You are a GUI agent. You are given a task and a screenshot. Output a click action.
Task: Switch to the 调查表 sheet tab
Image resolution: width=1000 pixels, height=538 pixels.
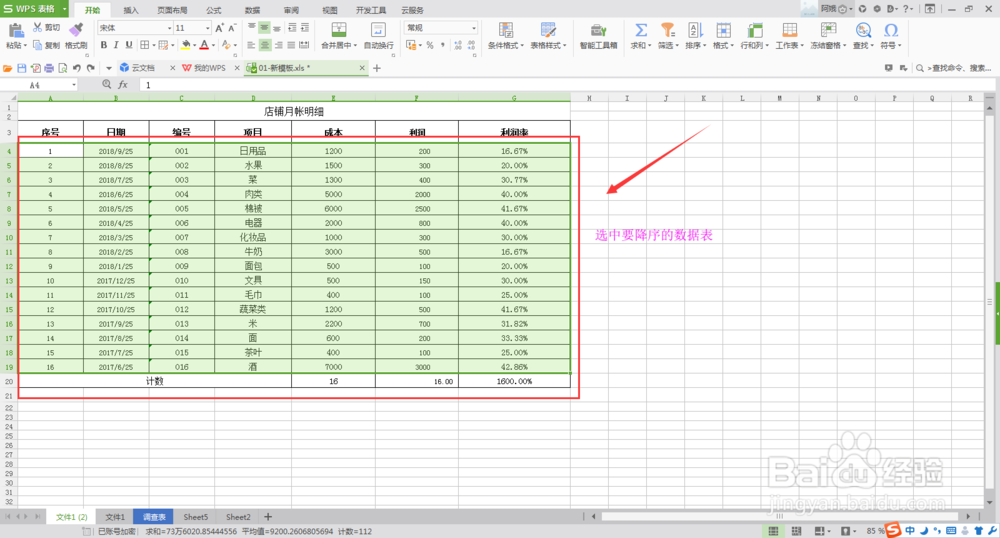click(x=154, y=517)
